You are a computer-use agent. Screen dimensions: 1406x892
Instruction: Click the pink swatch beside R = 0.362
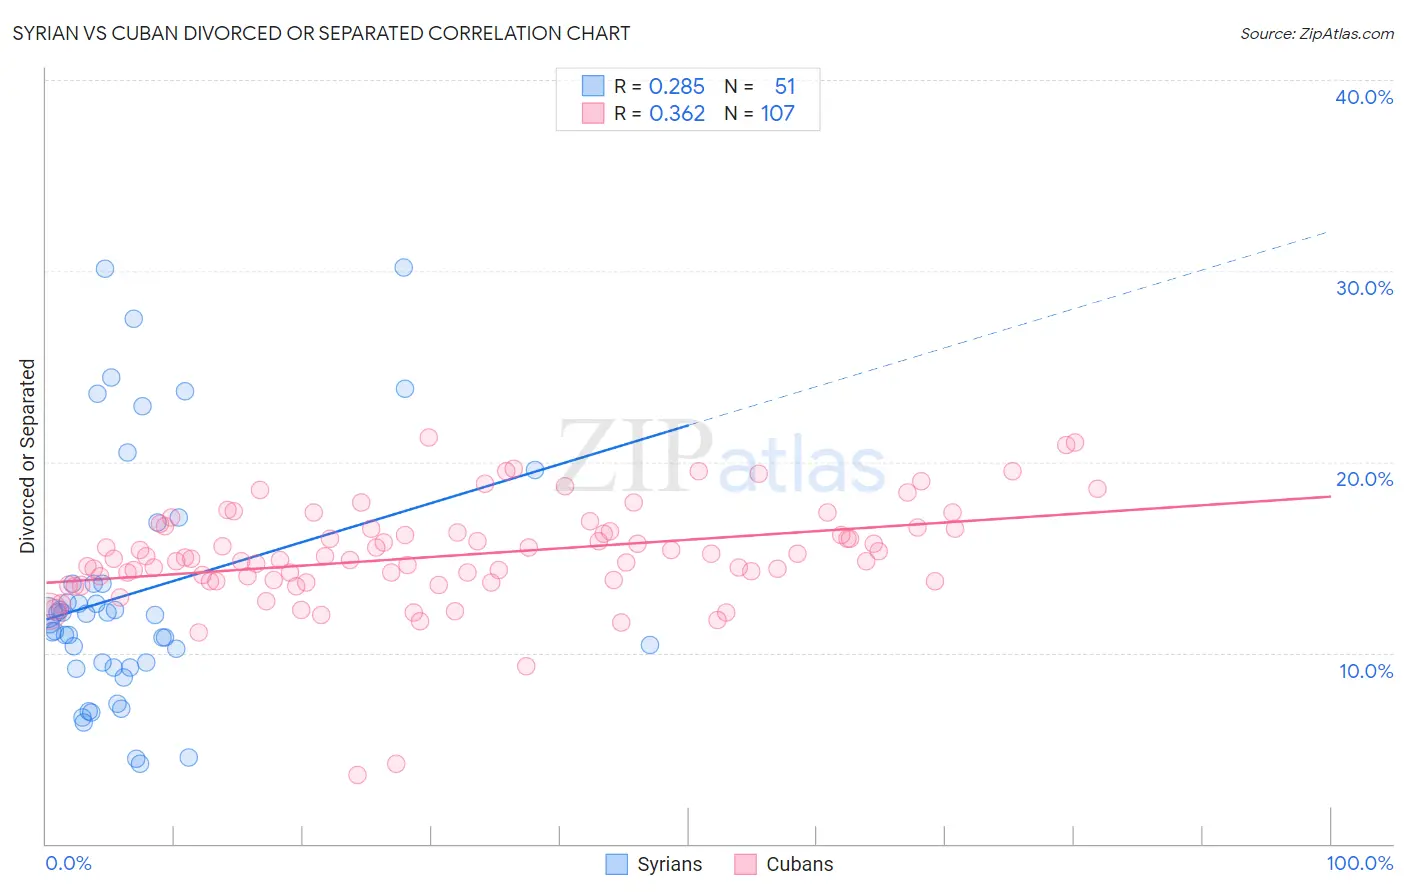(x=593, y=113)
